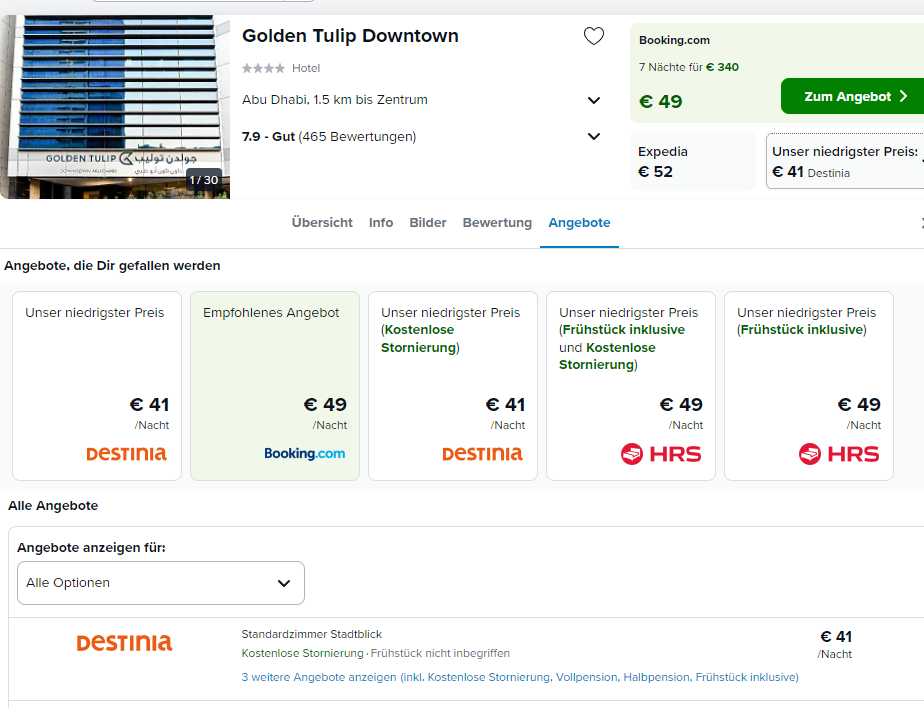
Task: Switch to the Übersicht tab
Action: coord(322,223)
